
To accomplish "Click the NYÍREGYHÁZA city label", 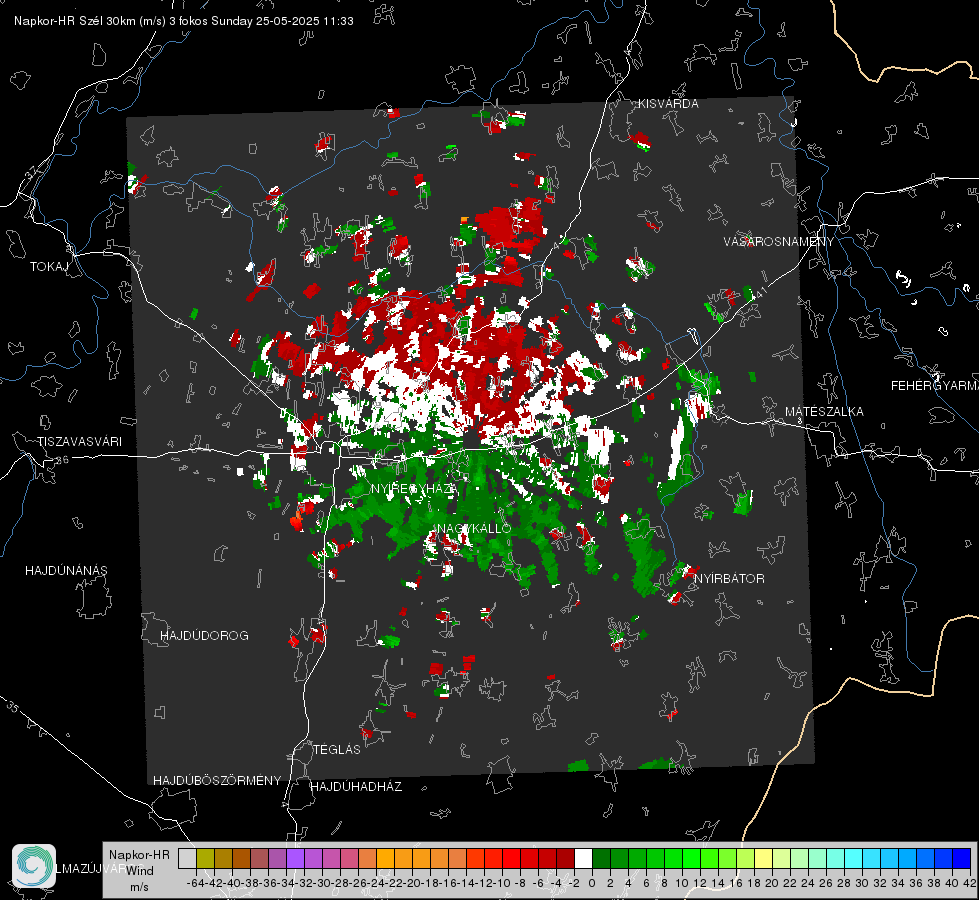I will (415, 489).
